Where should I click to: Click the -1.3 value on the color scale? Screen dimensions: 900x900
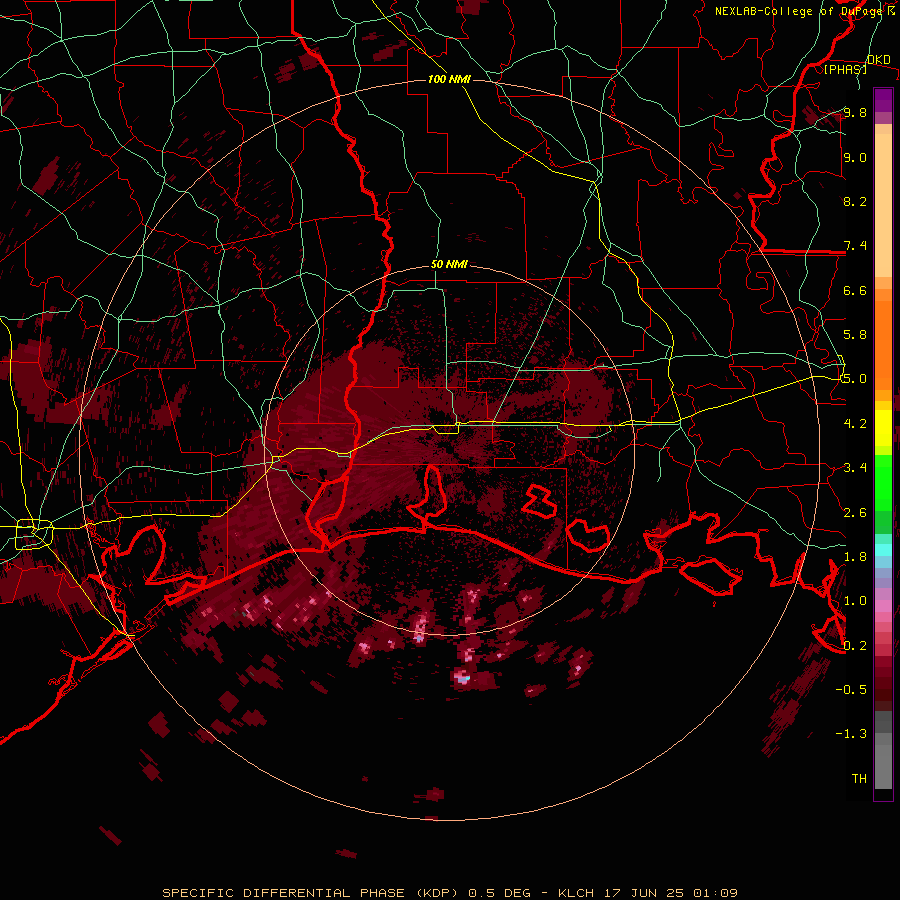coord(851,734)
